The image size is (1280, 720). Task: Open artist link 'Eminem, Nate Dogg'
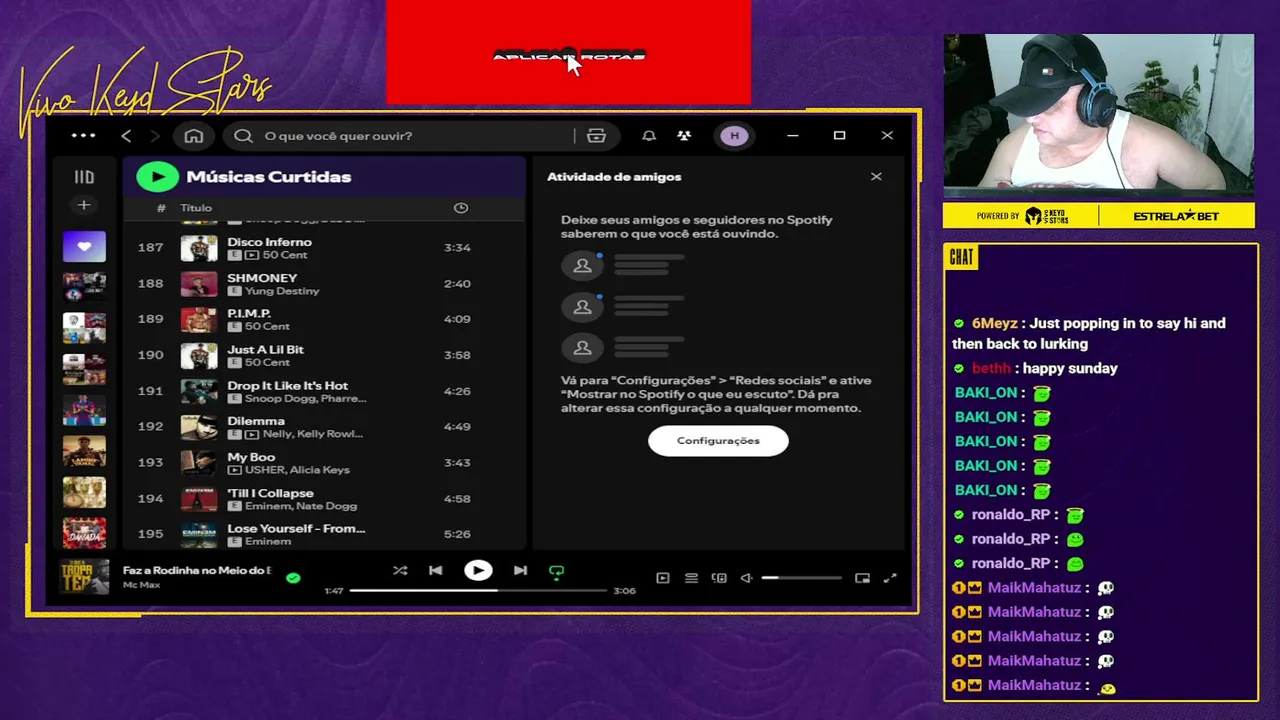[x=299, y=506]
